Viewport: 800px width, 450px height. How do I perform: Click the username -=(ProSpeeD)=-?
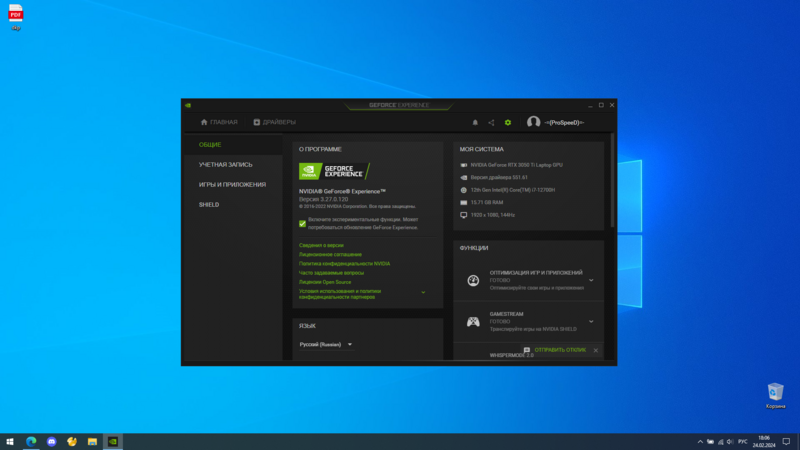[x=564, y=122]
